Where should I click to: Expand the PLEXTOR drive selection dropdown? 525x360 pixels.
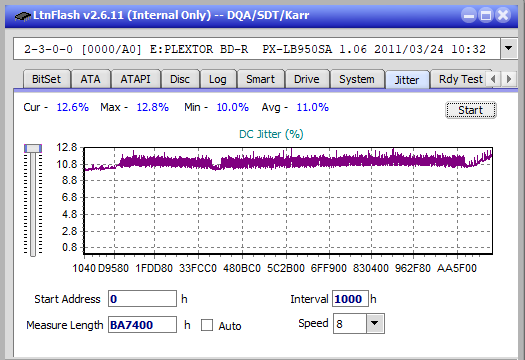[x=509, y=49]
